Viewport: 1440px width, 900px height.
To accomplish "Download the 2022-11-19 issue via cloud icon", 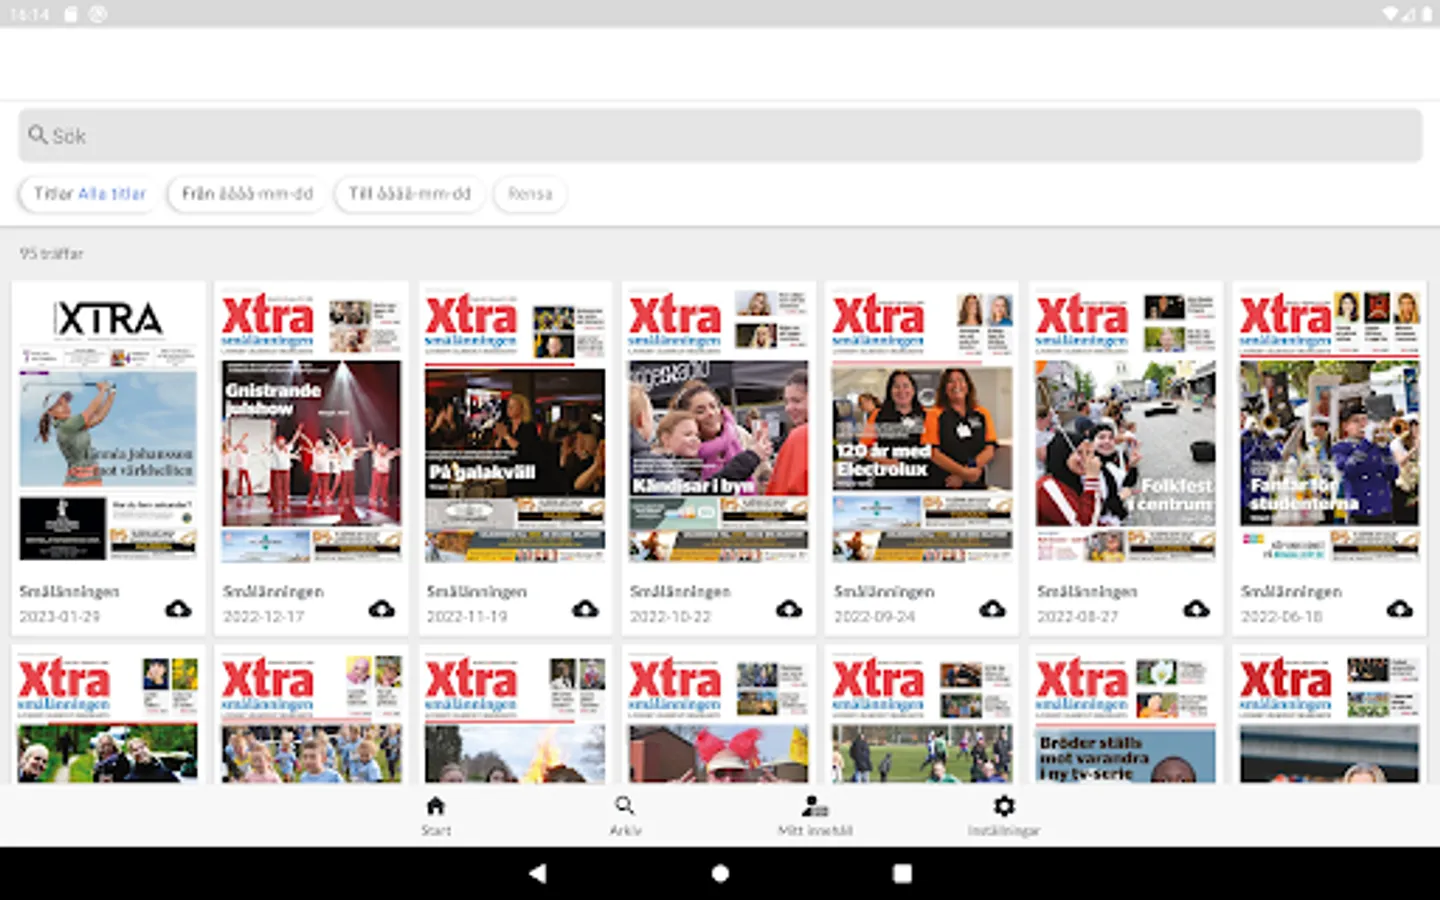I will pos(585,609).
